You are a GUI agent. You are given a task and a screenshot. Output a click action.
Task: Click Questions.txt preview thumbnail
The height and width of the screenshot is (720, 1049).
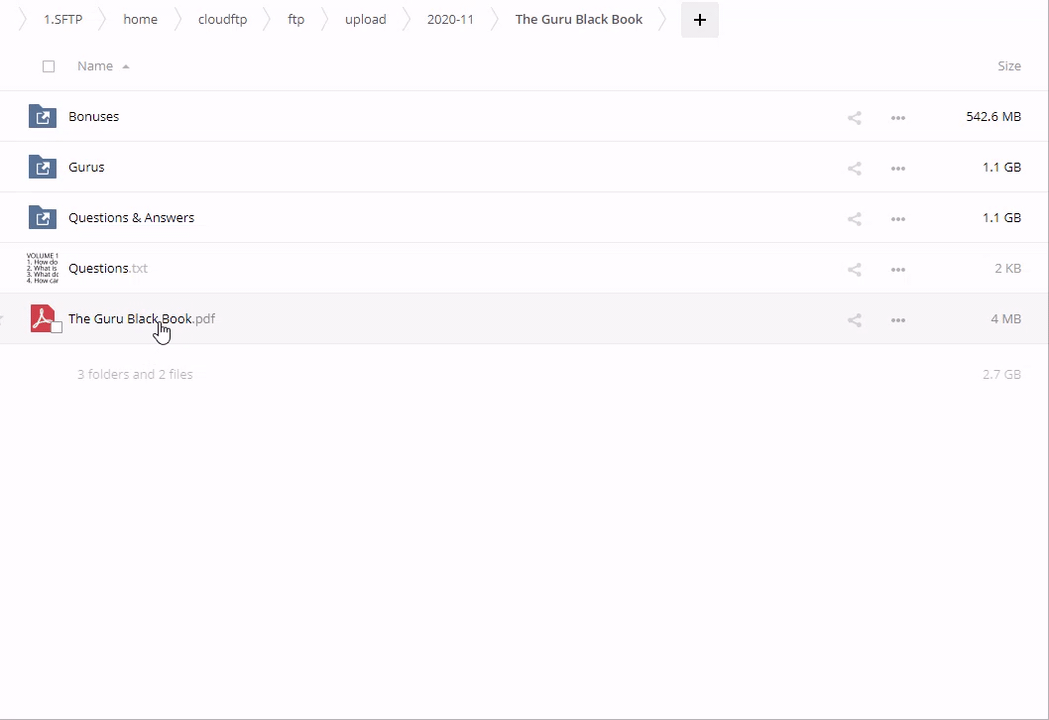(42, 268)
